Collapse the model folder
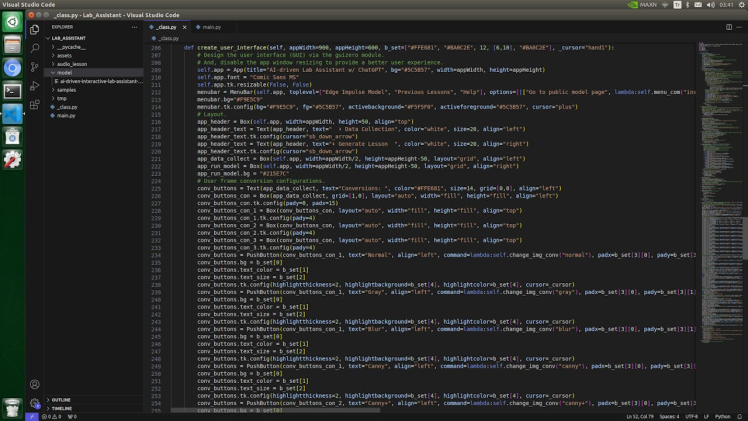748x421 pixels. (64, 72)
